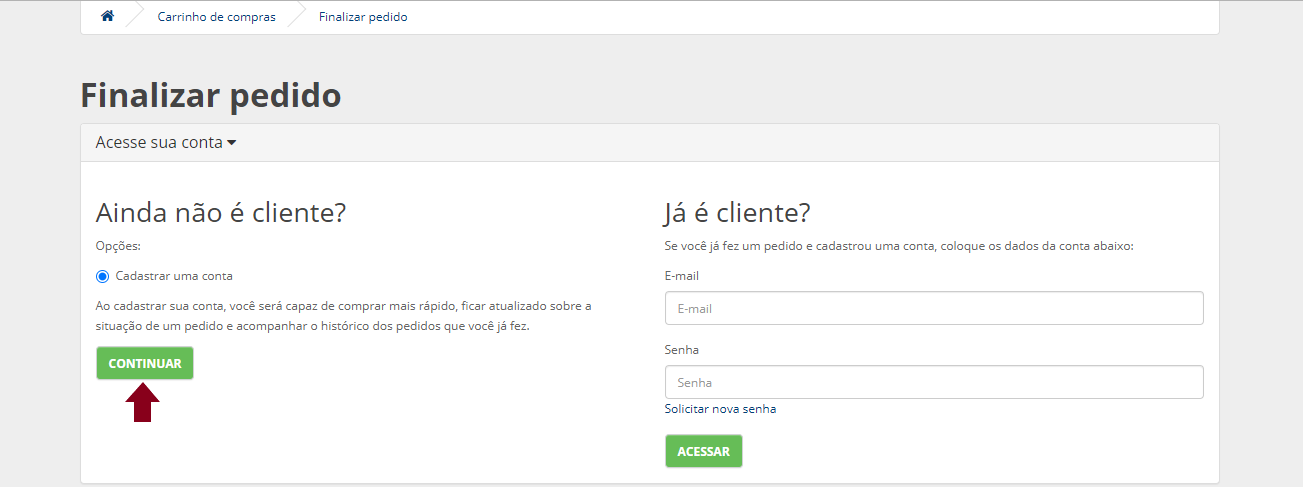This screenshot has width=1303, height=487.
Task: Click caret arrow beside Acesse sua conta
Action: [232, 143]
